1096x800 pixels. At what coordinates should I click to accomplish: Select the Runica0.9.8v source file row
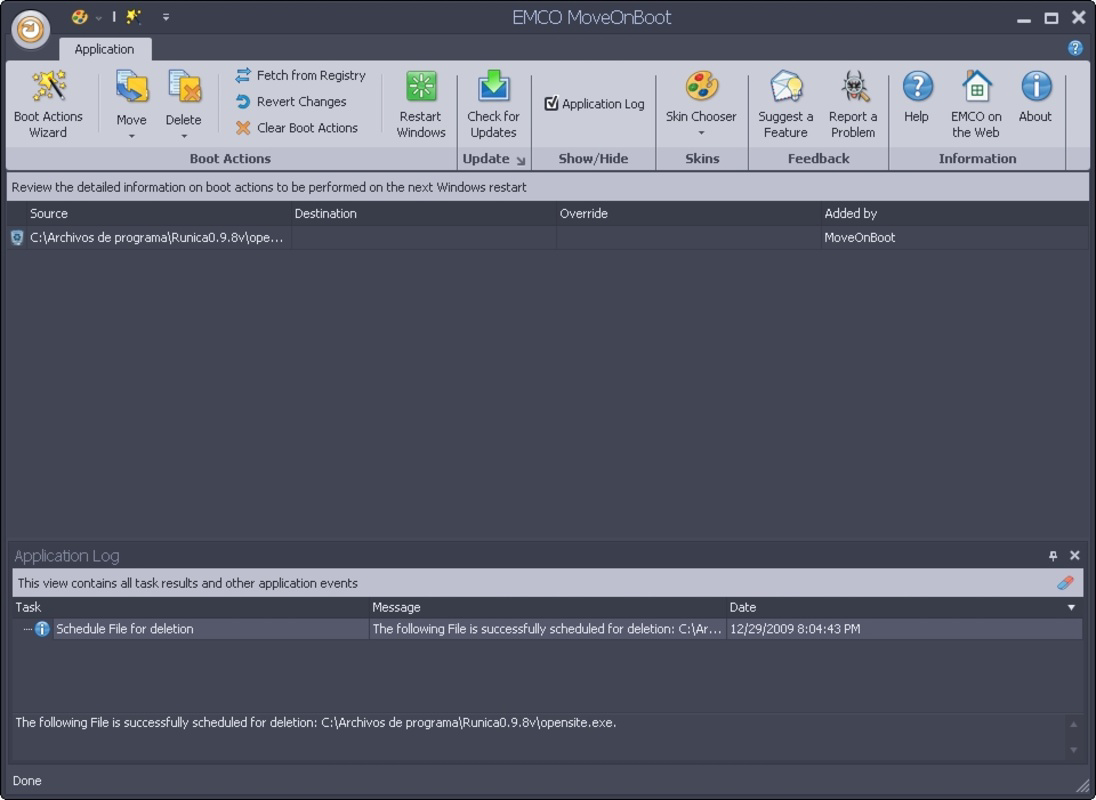[x=157, y=238]
